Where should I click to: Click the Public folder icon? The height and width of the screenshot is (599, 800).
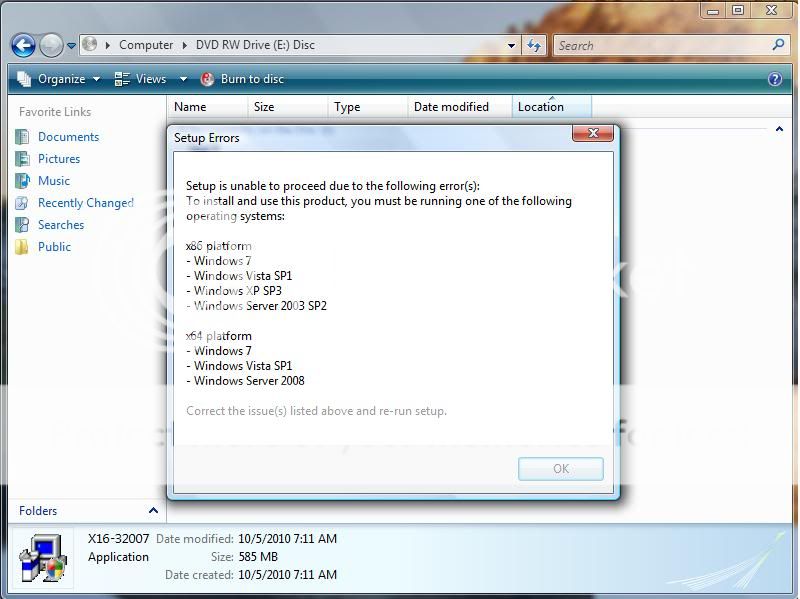pos(22,246)
